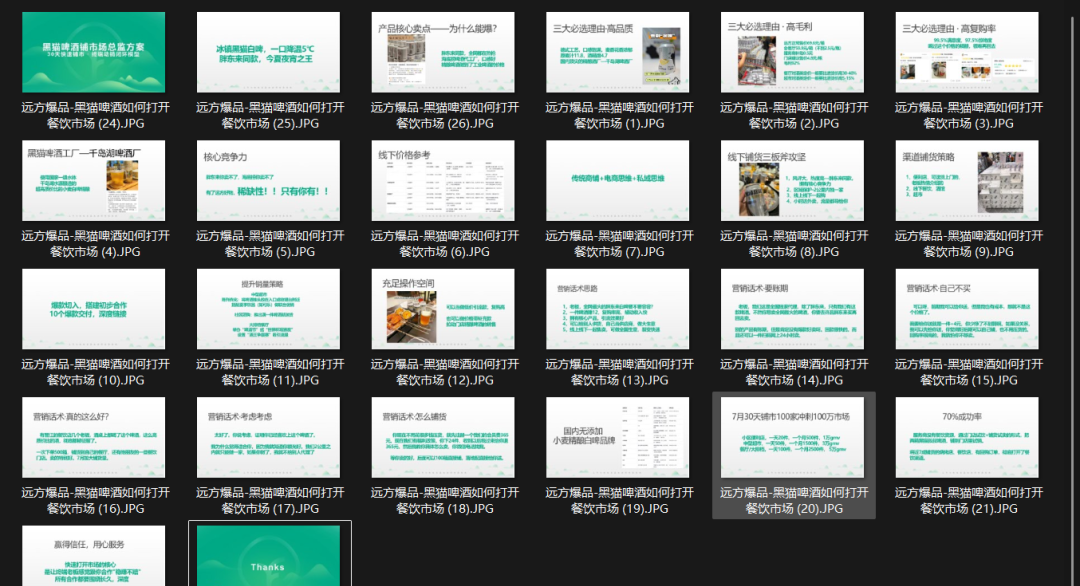Select thumbnail of file 餐饮市场 (11).JPG
This screenshot has width=1080, height=586.
click(x=269, y=309)
